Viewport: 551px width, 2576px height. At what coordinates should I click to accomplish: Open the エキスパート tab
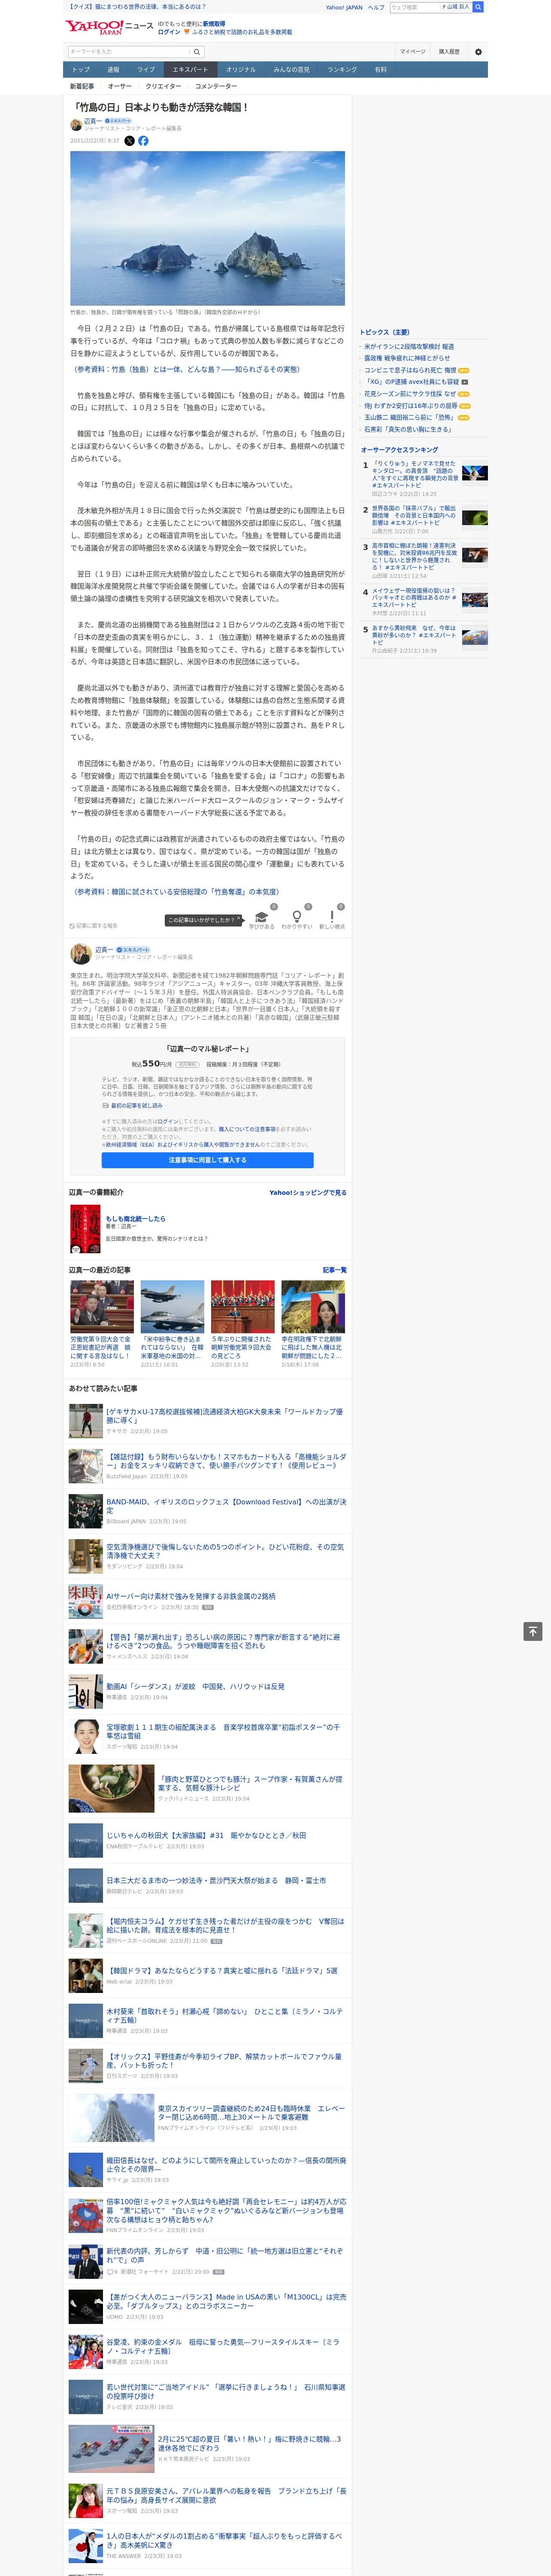coord(190,70)
